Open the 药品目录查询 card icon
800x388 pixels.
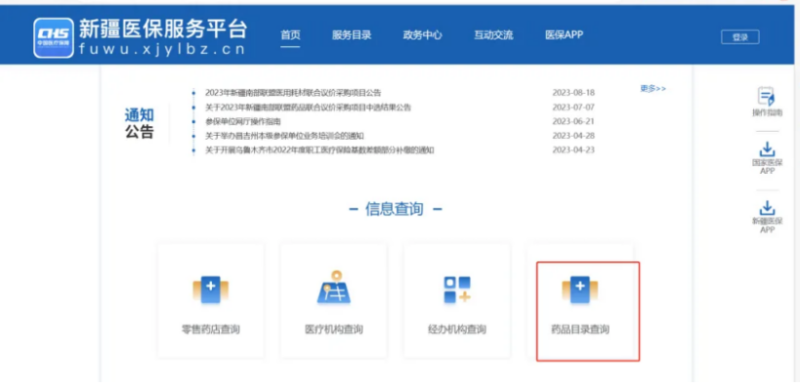tap(580, 289)
